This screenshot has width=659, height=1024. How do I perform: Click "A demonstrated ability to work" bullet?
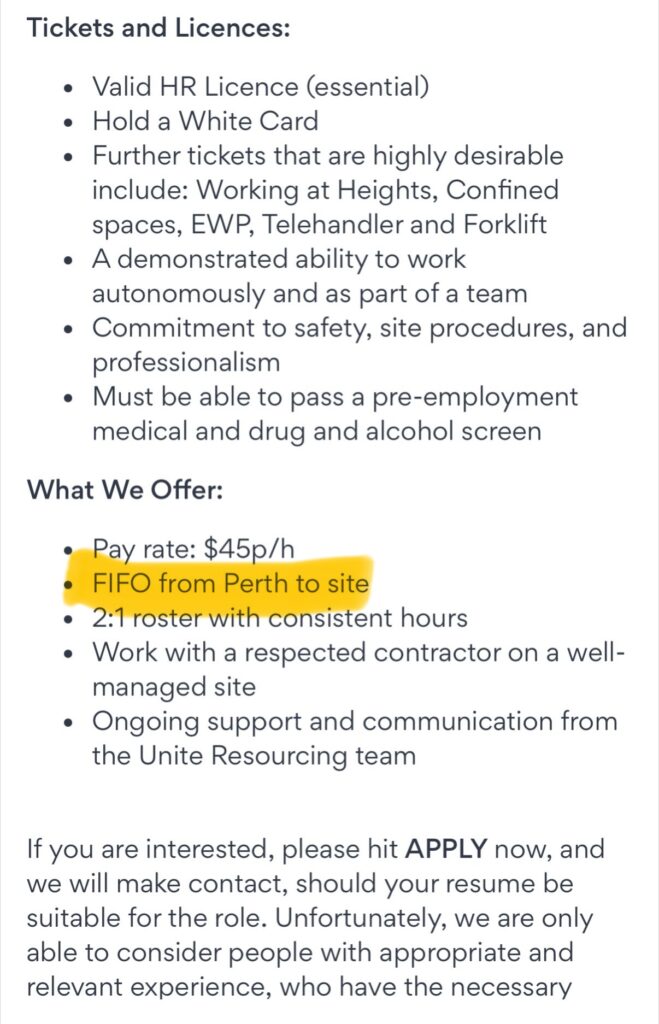coord(279,259)
